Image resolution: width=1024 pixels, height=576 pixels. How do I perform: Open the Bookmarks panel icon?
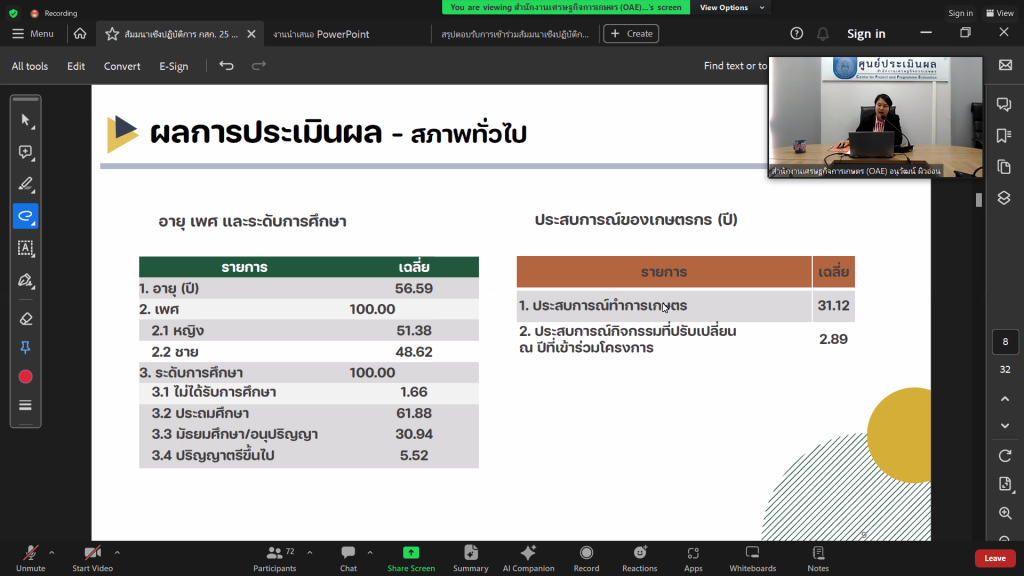pos(1004,135)
